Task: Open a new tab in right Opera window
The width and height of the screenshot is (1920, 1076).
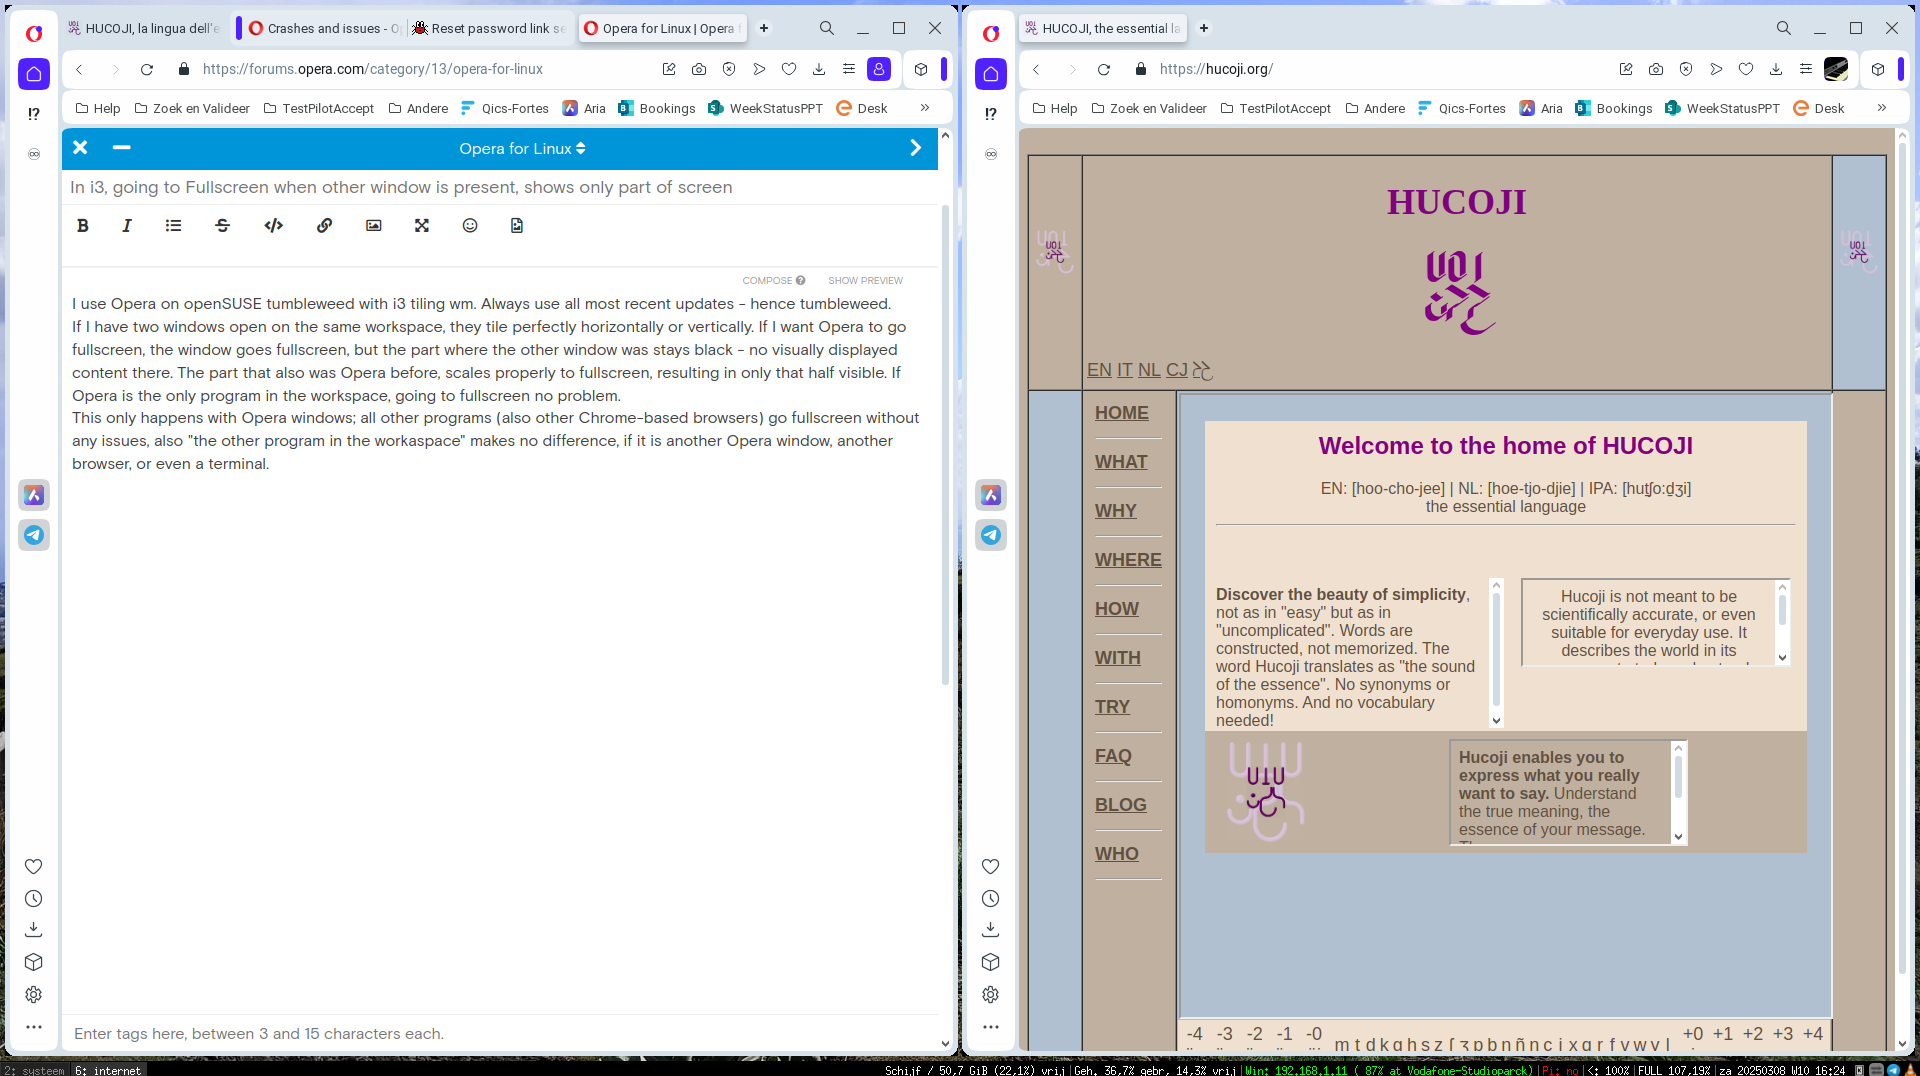Action: (1204, 29)
